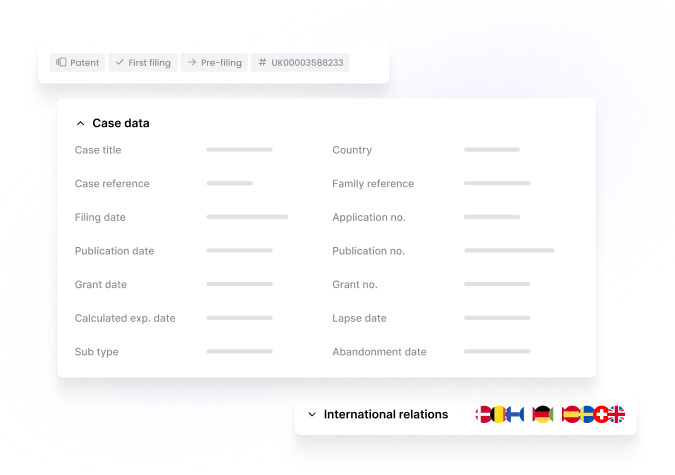This screenshot has width=675, height=475.
Task: Click the arrow icon on Pre-filing chip
Action: pyautogui.click(x=192, y=62)
